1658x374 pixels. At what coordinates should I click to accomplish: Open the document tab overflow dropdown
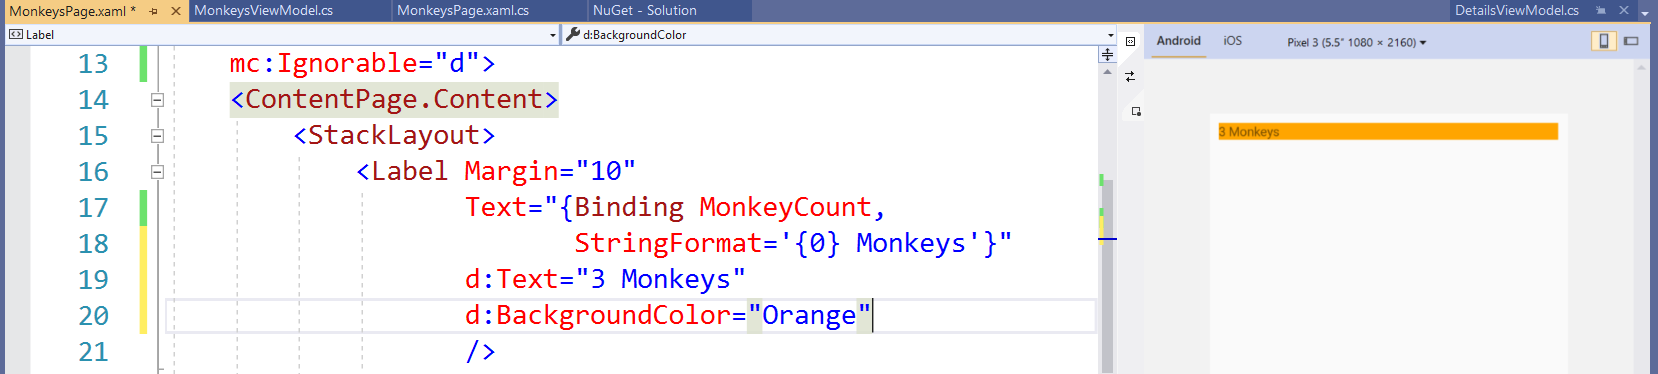(1645, 13)
